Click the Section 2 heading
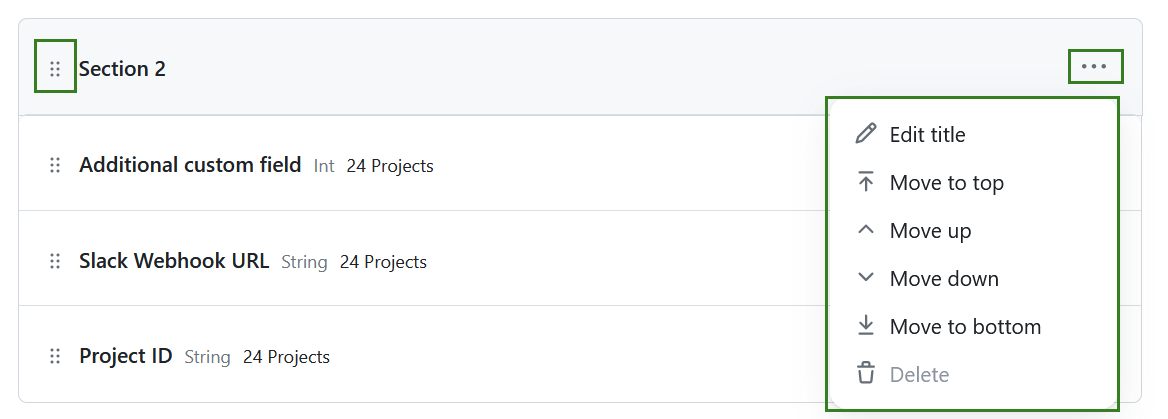 [x=122, y=69]
